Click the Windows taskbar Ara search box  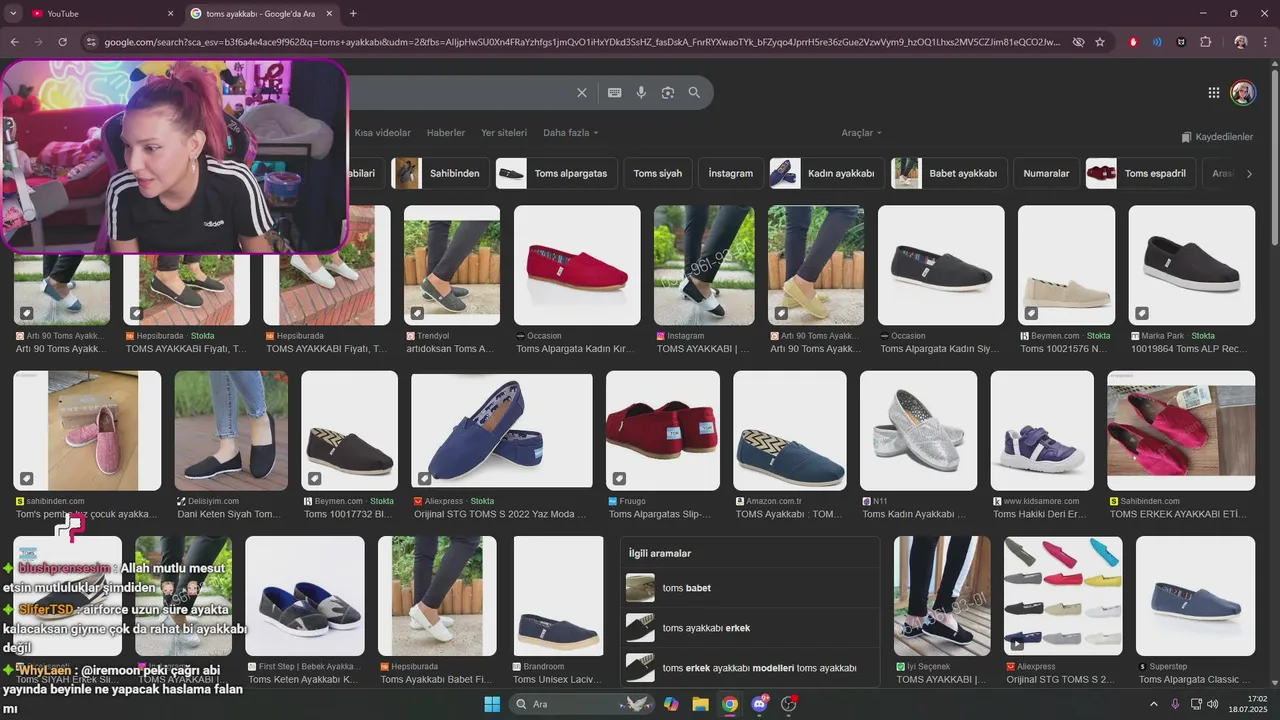(x=583, y=704)
